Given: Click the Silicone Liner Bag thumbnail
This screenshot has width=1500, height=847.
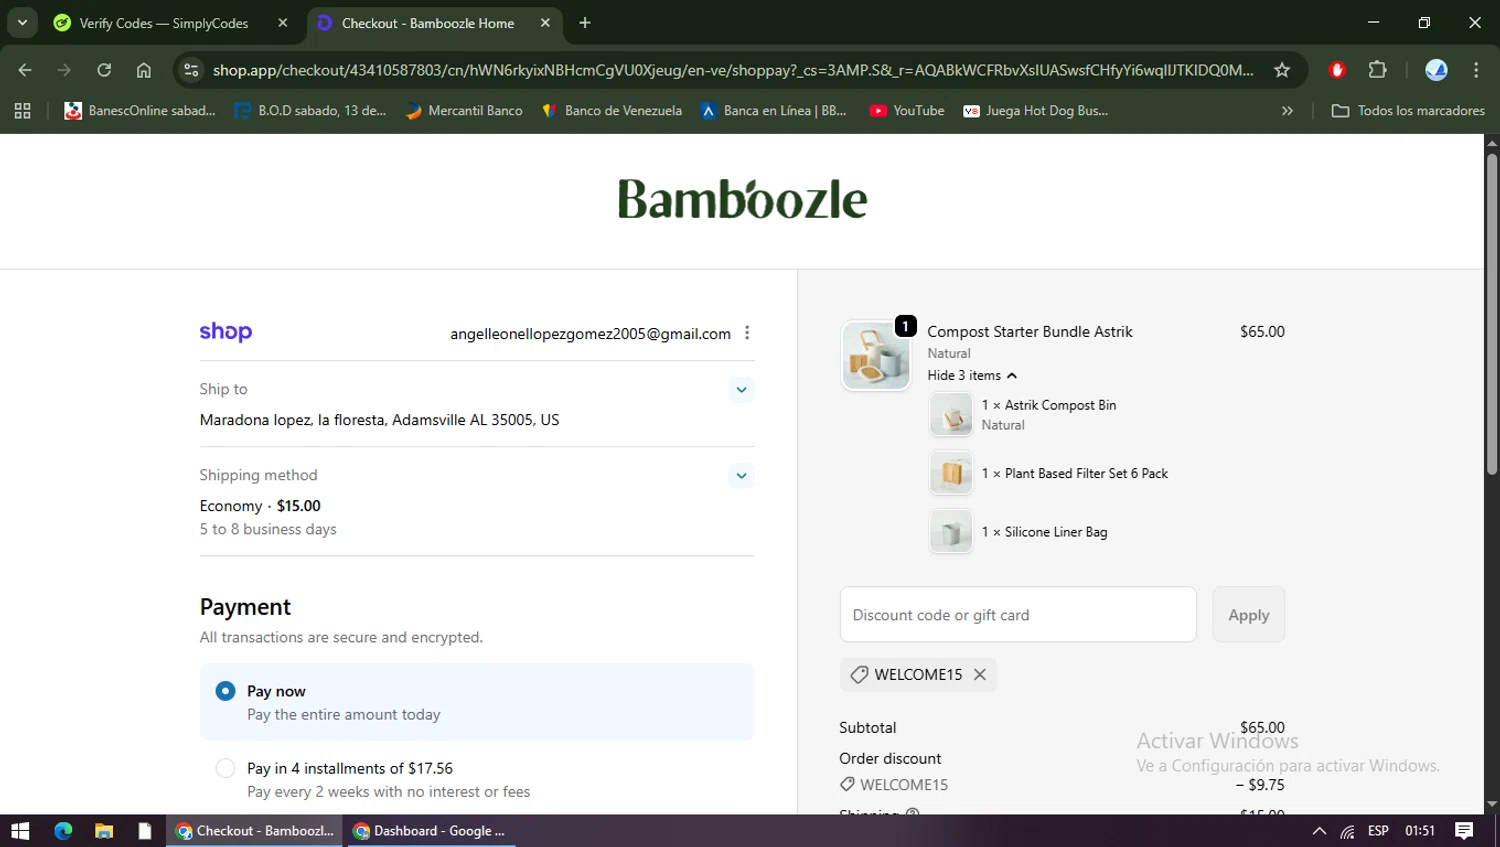Looking at the screenshot, I should click(x=951, y=532).
